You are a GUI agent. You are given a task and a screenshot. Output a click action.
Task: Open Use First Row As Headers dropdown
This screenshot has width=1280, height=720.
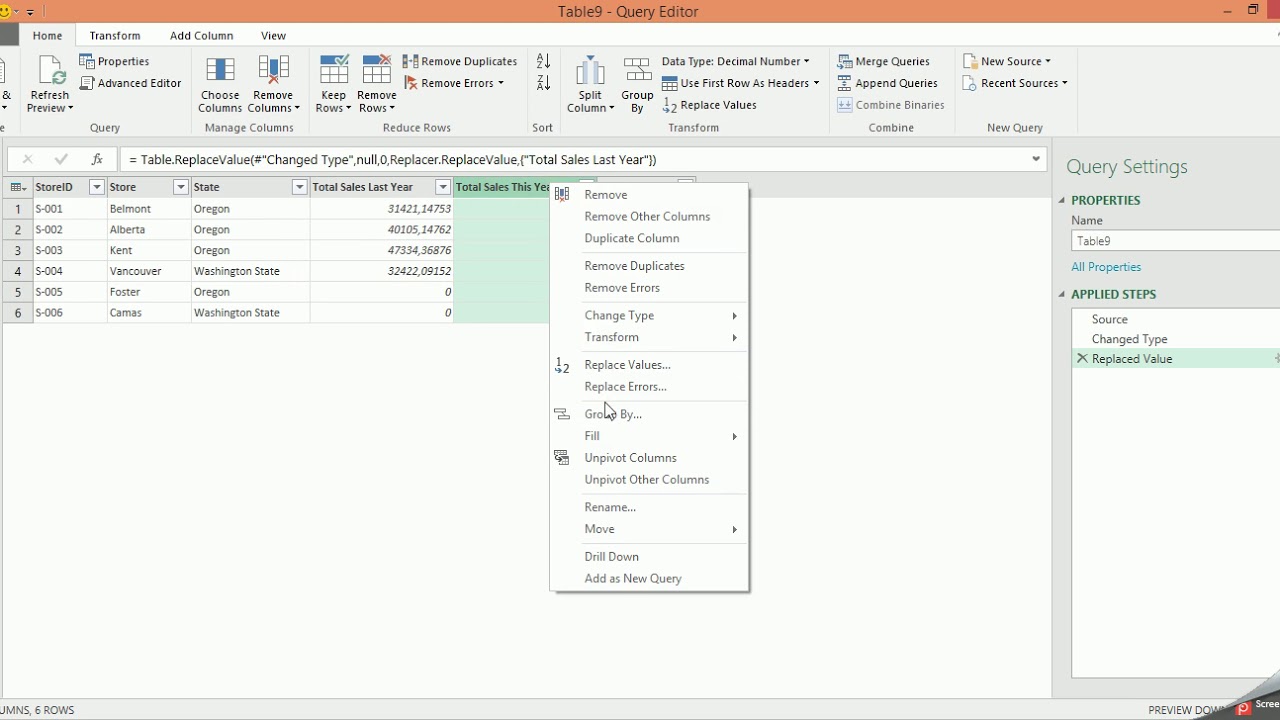click(740, 84)
